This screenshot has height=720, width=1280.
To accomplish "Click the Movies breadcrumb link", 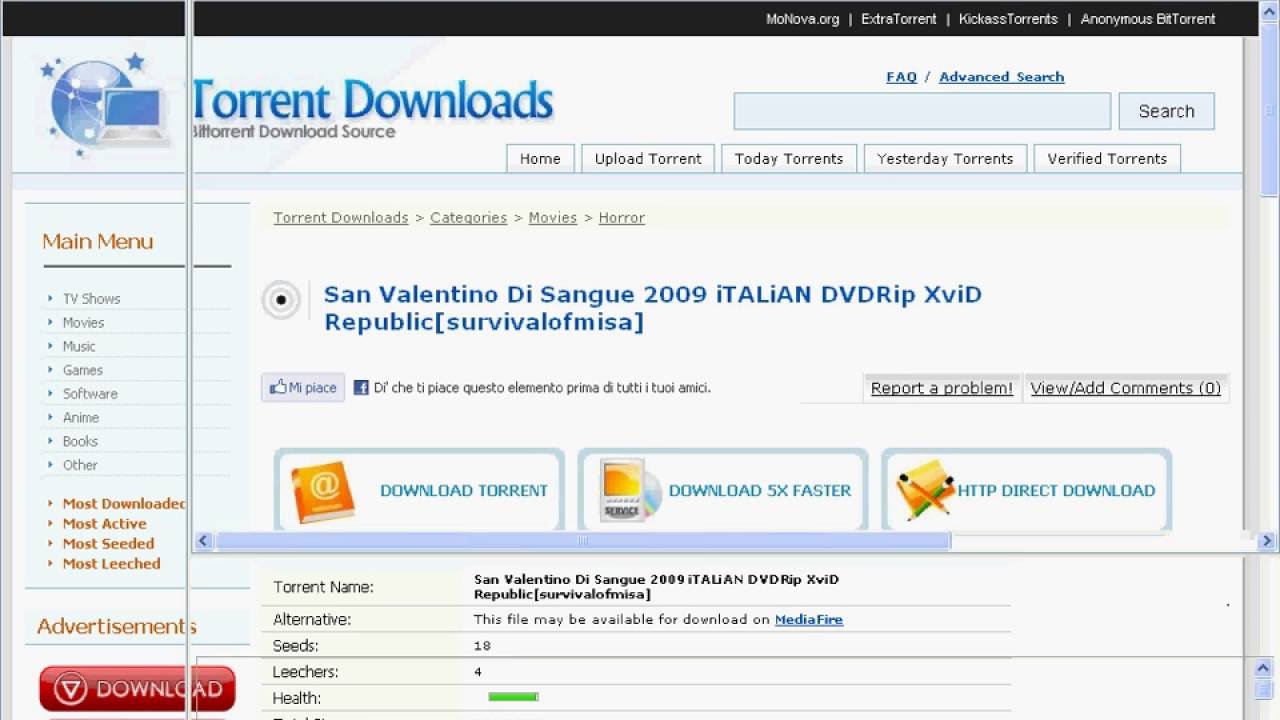I will coord(553,218).
